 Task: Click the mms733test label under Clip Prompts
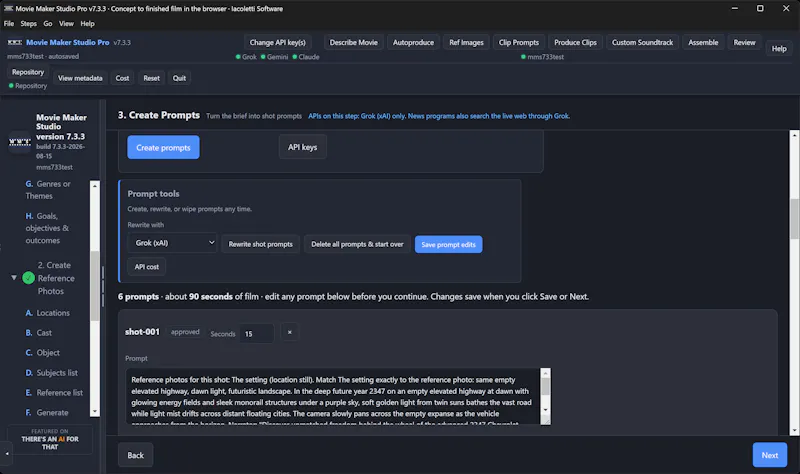pos(542,57)
